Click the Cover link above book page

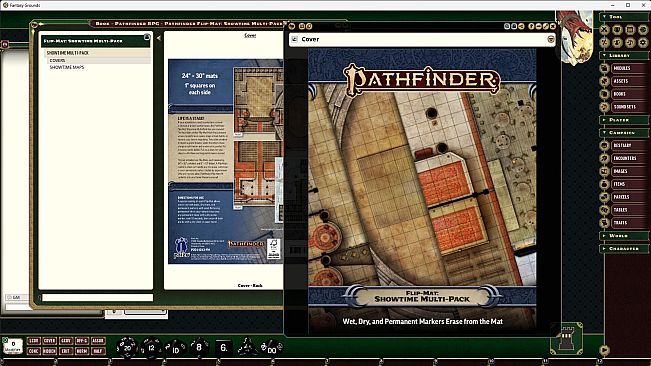point(250,36)
